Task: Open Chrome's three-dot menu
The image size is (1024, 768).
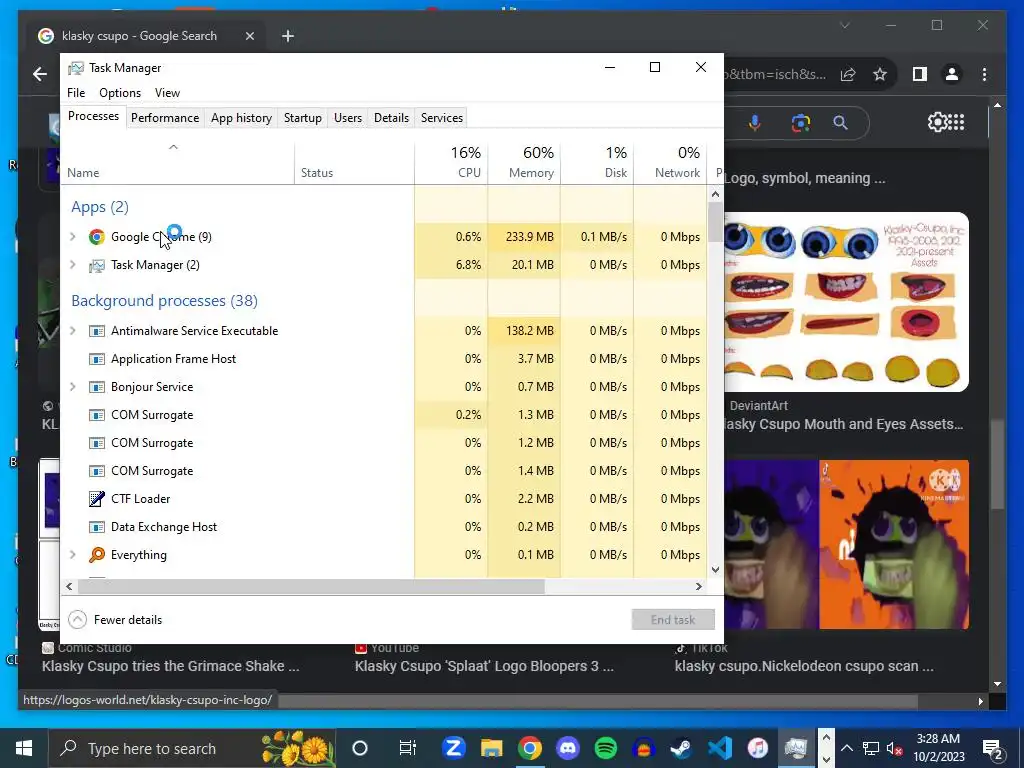Action: coord(984,74)
